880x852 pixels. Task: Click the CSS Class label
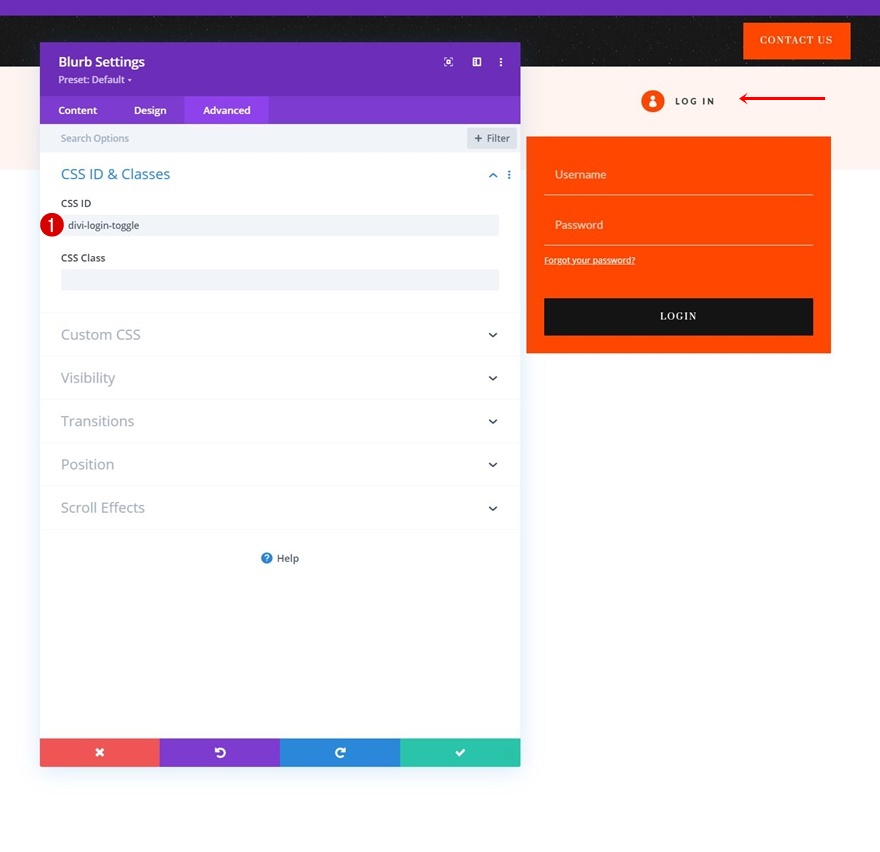[x=83, y=258]
